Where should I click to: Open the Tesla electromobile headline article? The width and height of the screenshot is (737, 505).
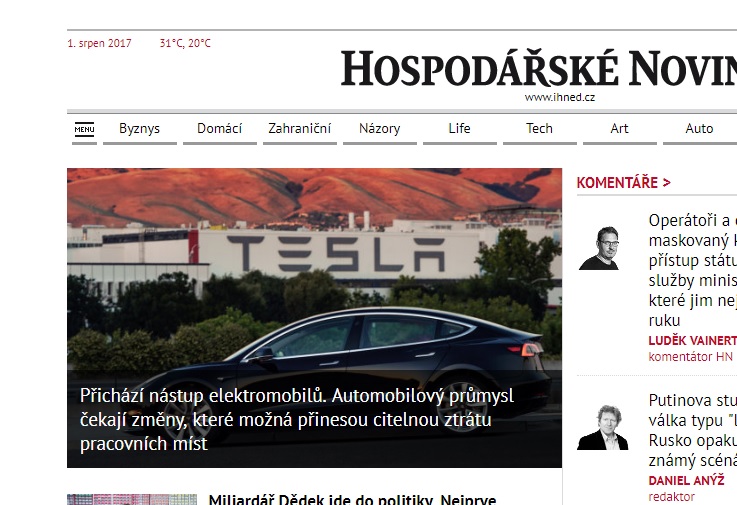(297, 419)
